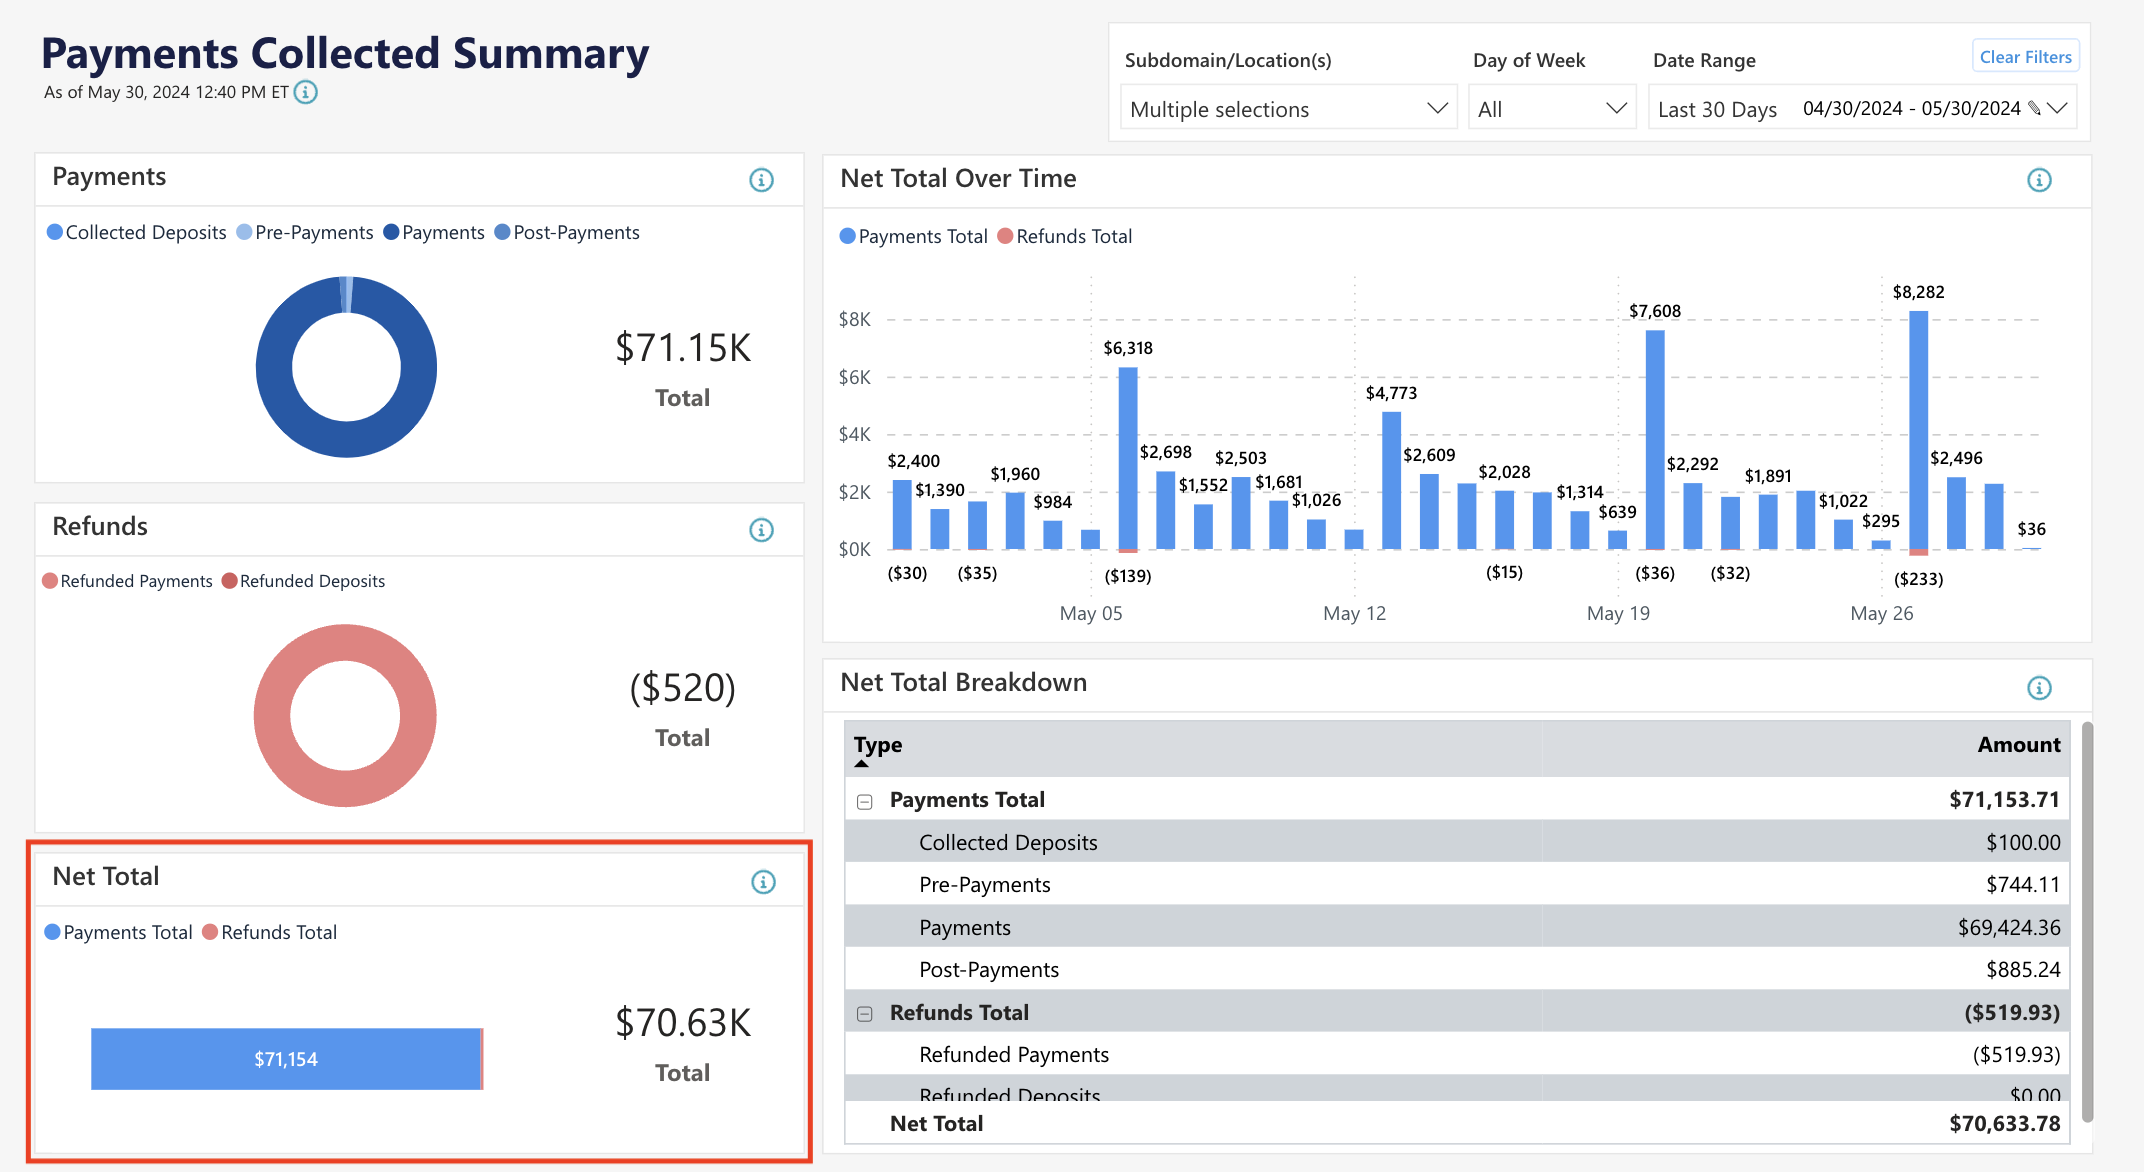Image resolution: width=2144 pixels, height=1172 pixels.
Task: Open the Date Range dropdown chevron
Action: point(2058,107)
